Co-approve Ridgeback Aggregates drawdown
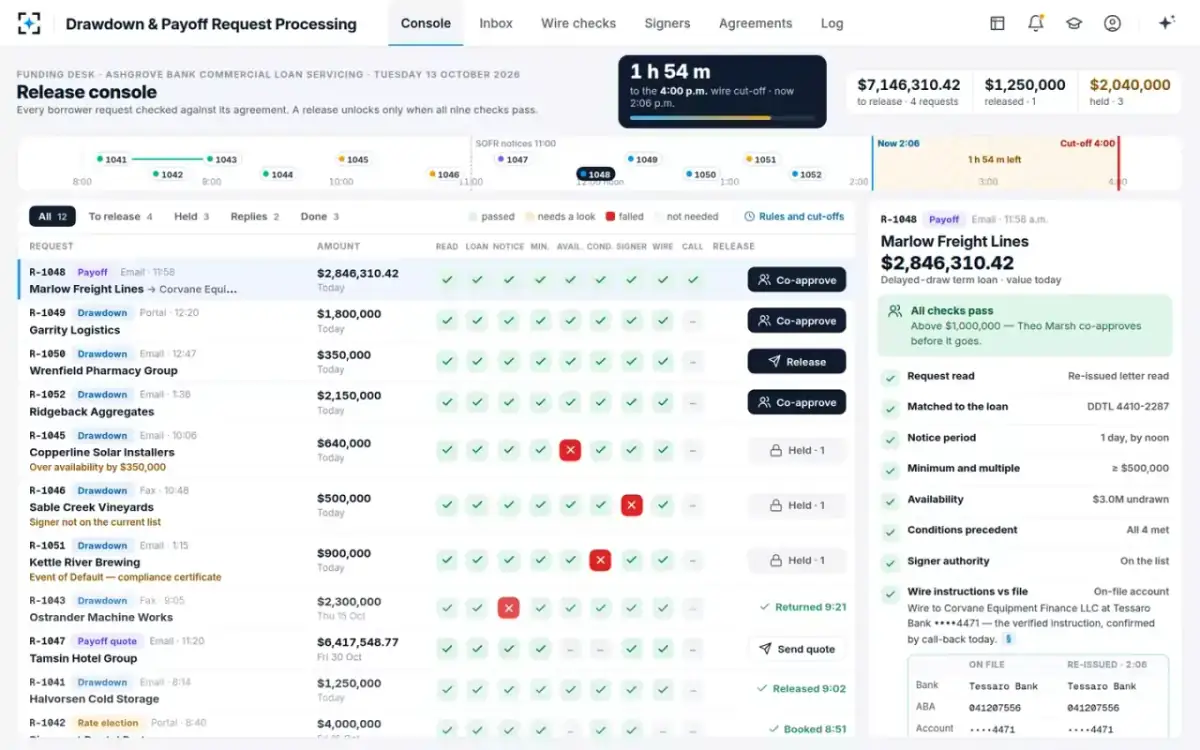Screen dimensions: 1200x750 tap(796, 403)
